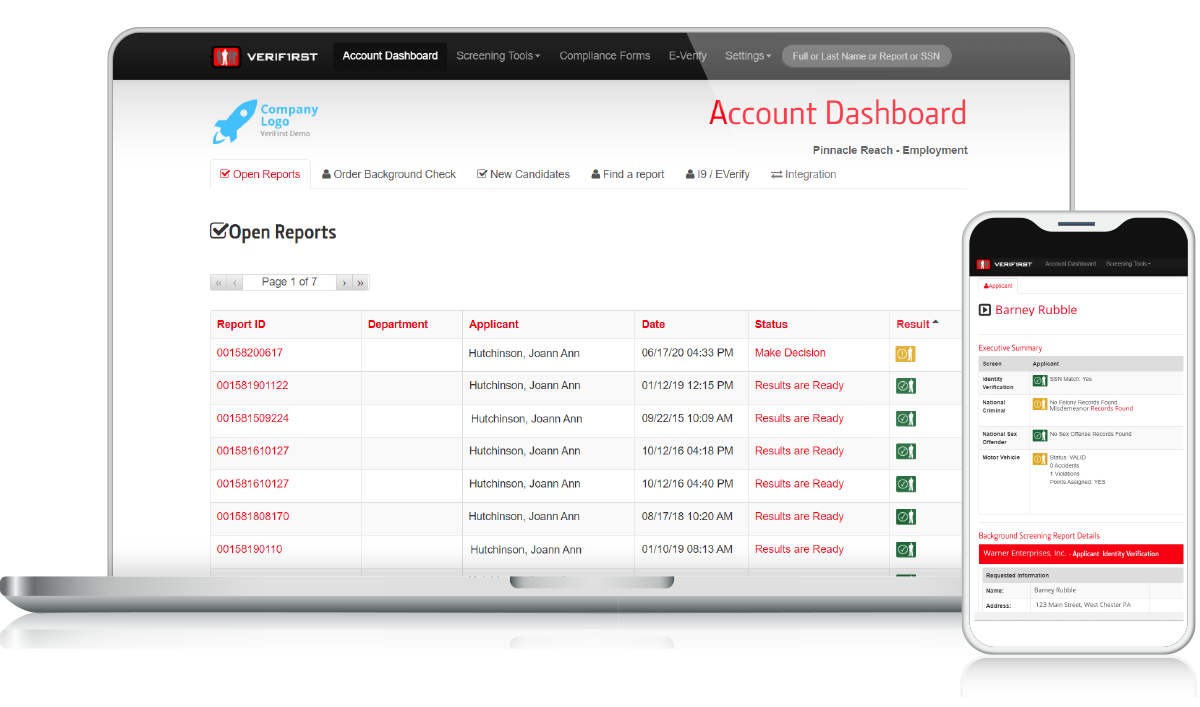
Task: Open the Screening Tools dropdown
Action: [x=498, y=55]
